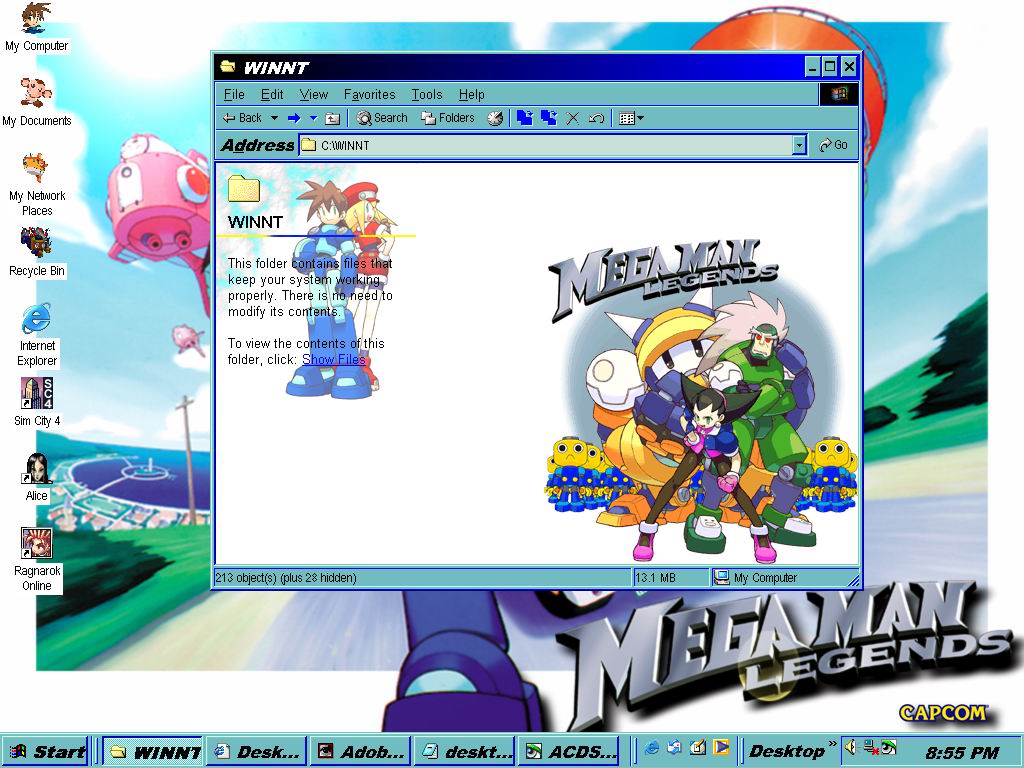Open the Edit menu
The width and height of the screenshot is (1024, 768).
pyautogui.click(x=272, y=95)
